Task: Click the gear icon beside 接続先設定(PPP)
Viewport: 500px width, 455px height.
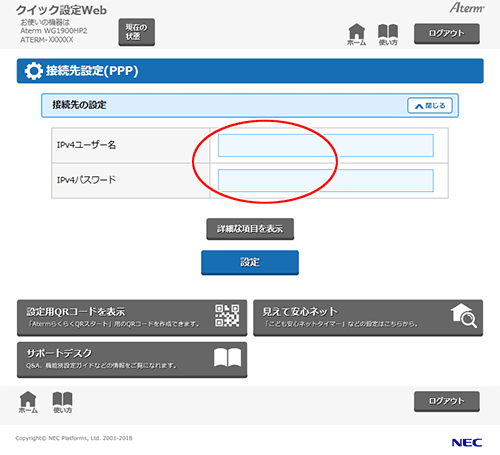Action: 33,71
